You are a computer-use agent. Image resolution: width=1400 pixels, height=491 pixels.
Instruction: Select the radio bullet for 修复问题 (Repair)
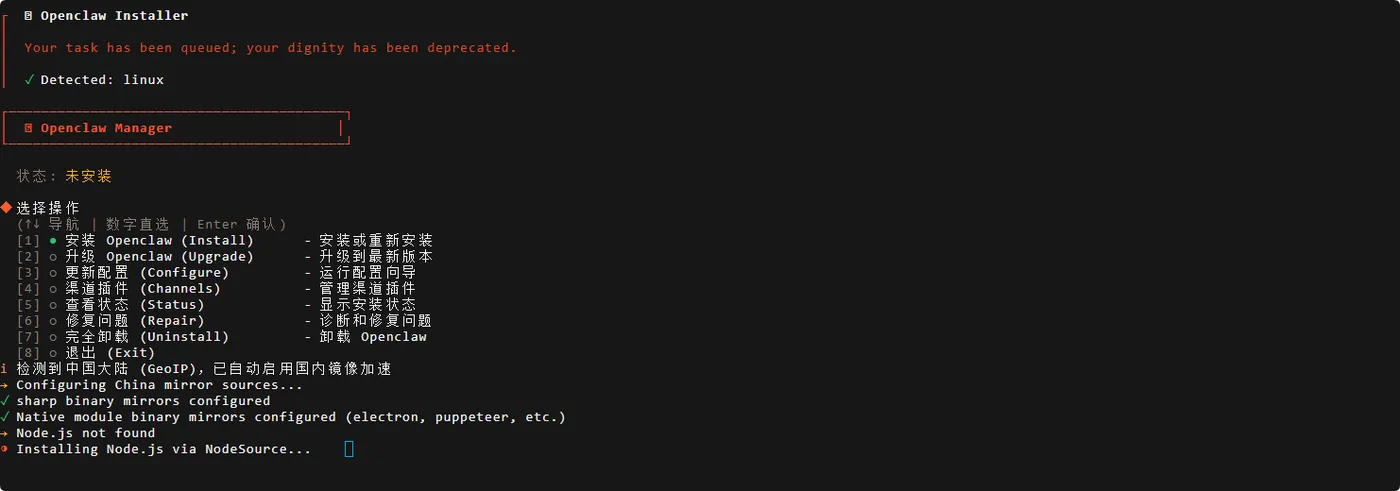(x=53, y=321)
